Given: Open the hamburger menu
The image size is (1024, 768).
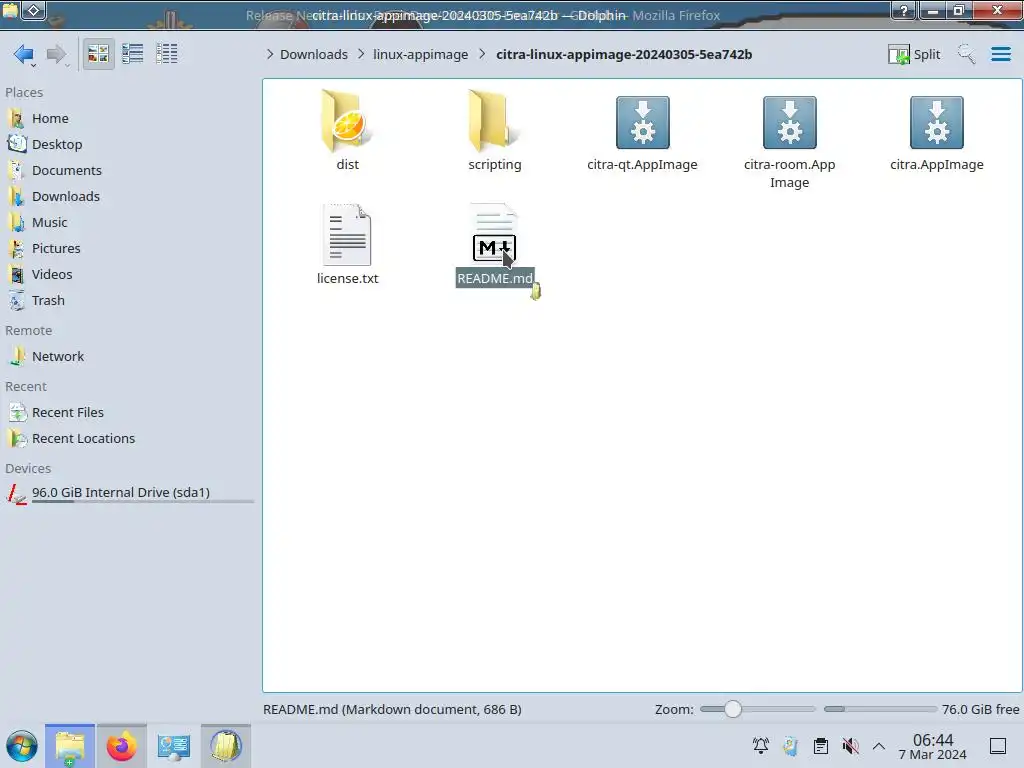Looking at the screenshot, I should [x=1001, y=54].
